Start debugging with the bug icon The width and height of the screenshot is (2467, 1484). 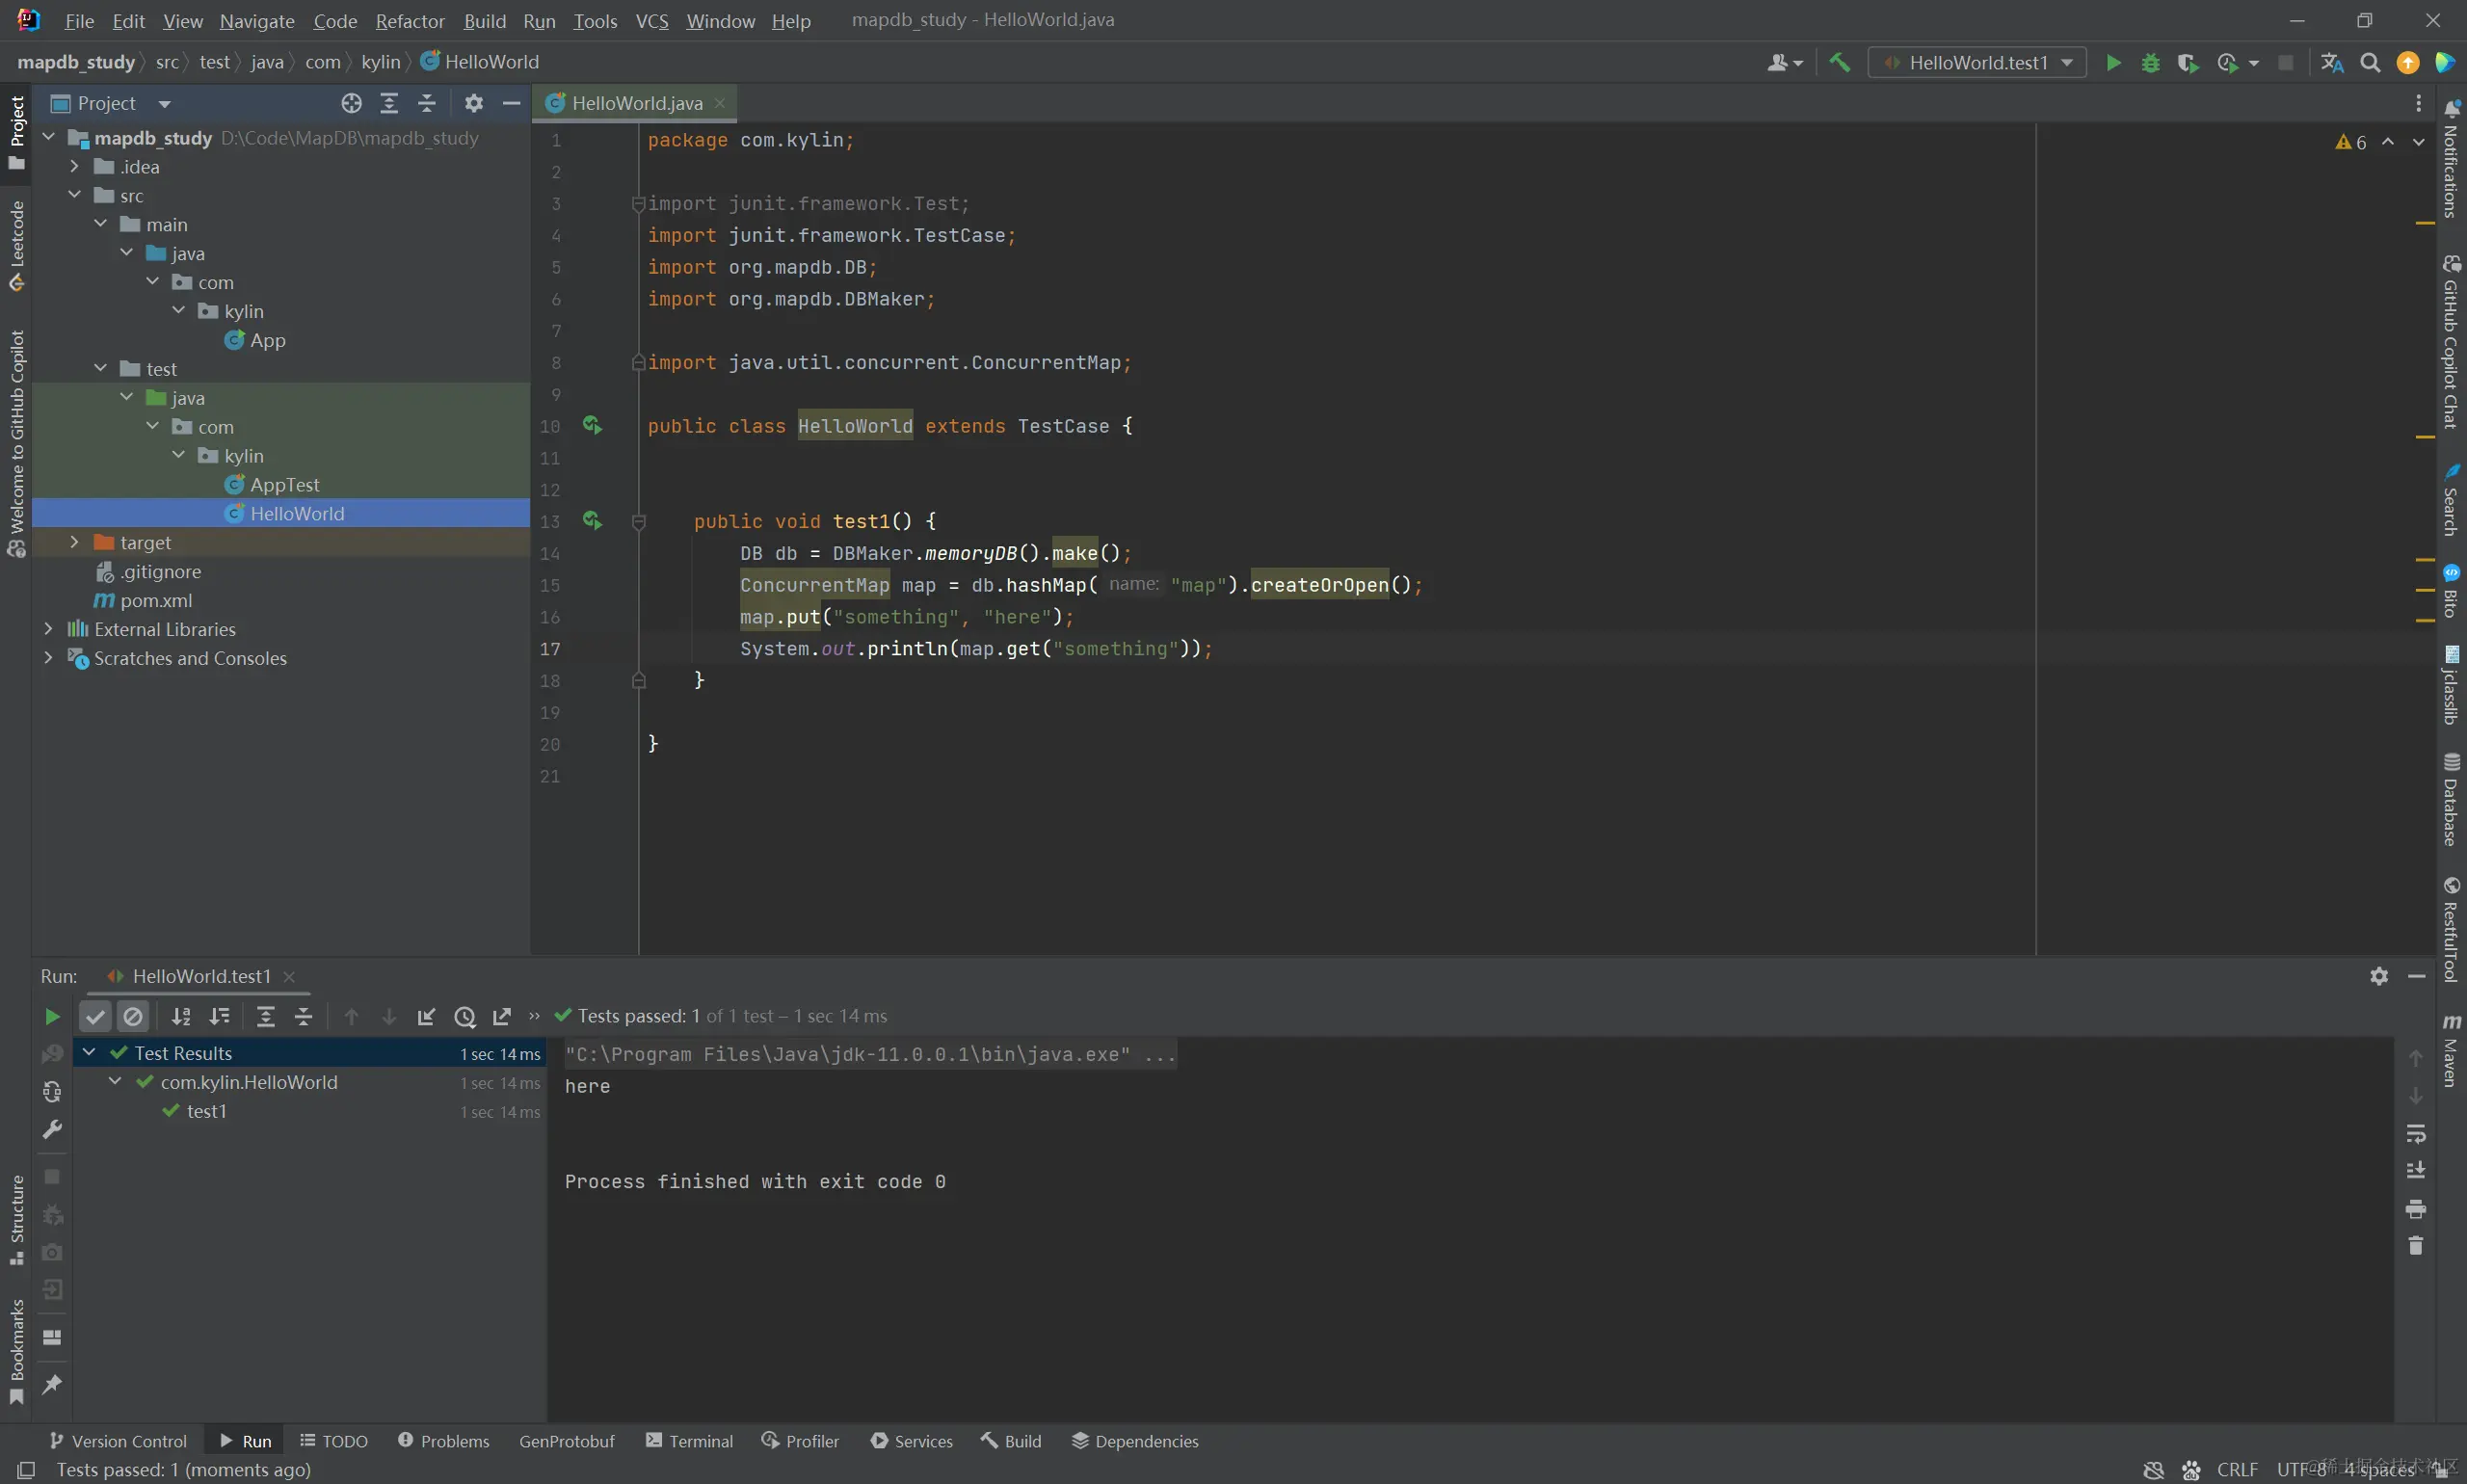pos(2150,62)
